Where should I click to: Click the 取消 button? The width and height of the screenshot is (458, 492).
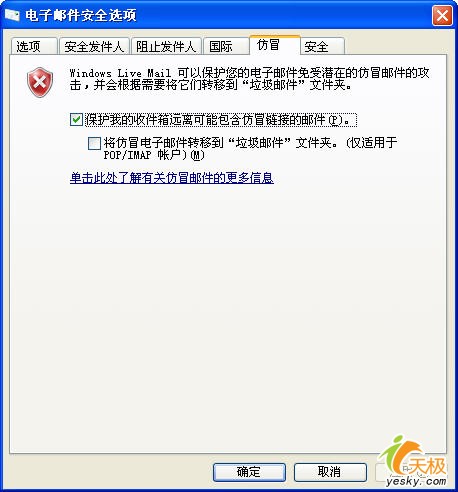pyautogui.click(x=330, y=472)
